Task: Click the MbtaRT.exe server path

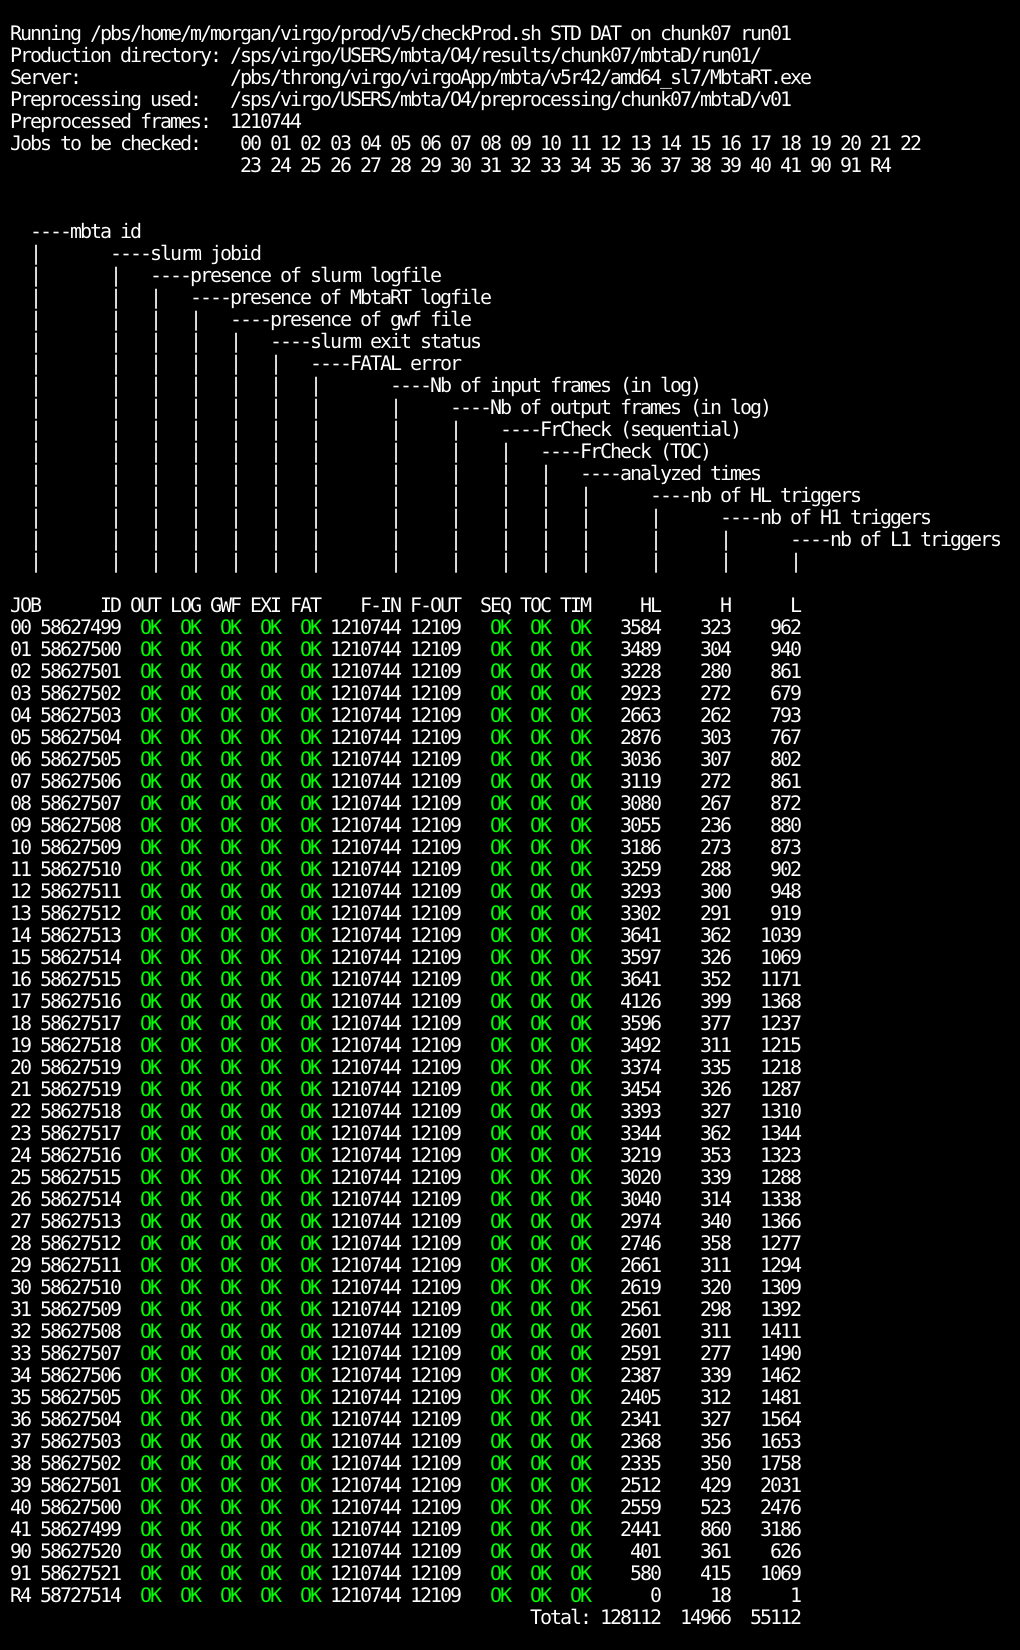Action: click(x=520, y=77)
